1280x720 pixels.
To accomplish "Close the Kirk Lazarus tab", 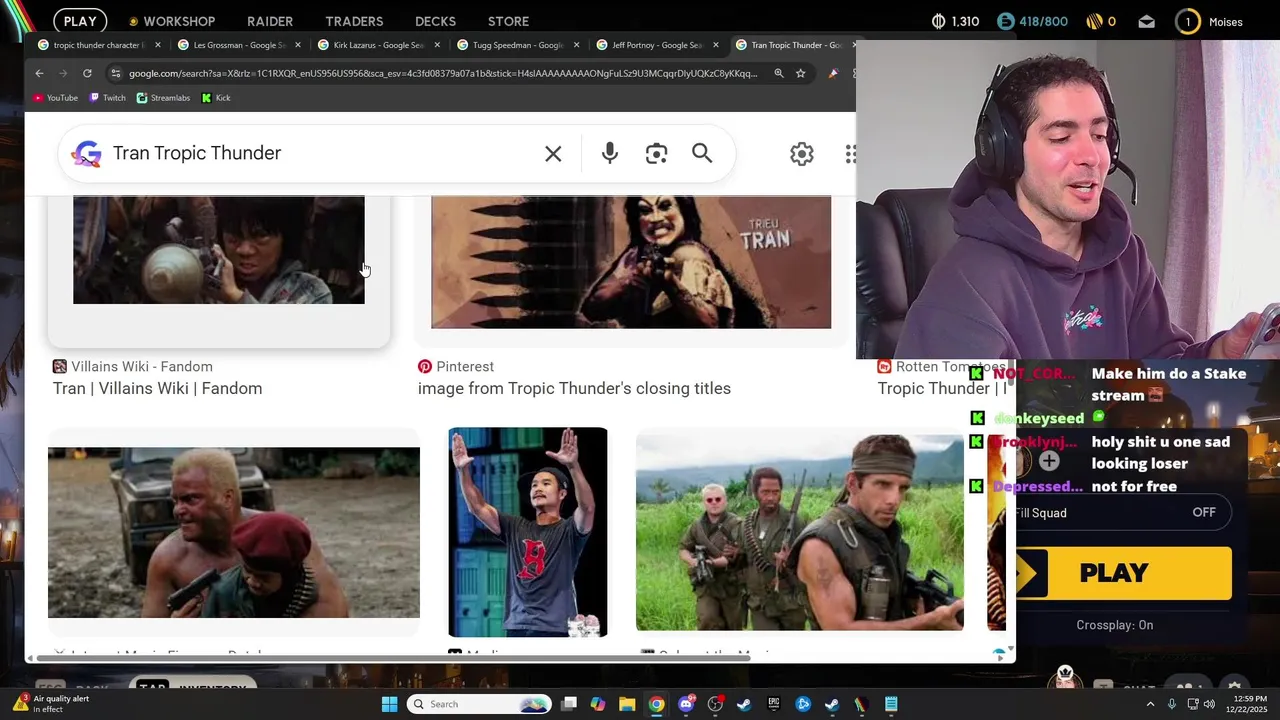I will [437, 45].
